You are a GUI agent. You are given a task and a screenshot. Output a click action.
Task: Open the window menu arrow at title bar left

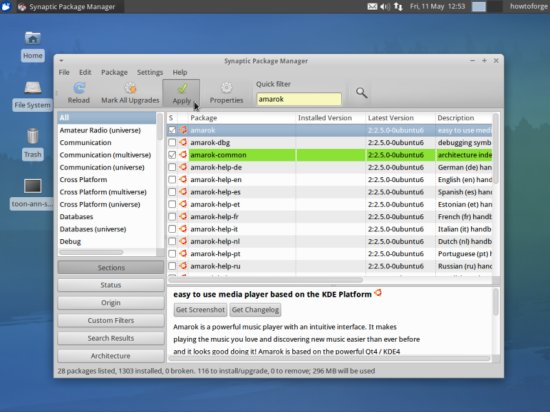(61, 61)
